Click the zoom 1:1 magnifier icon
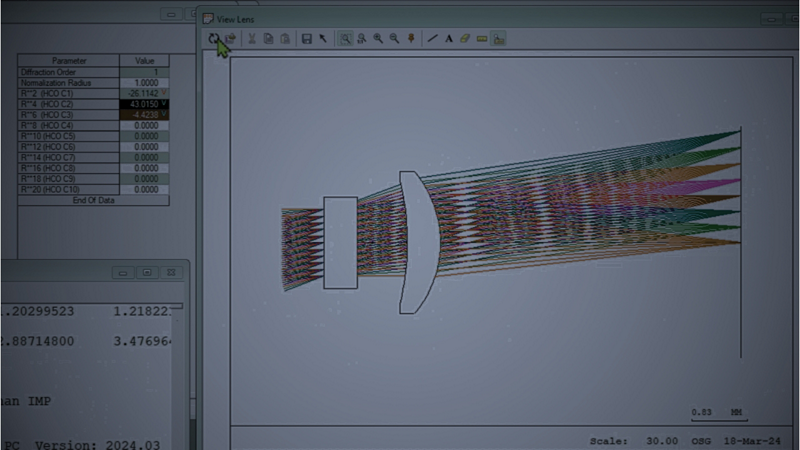This screenshot has height=450, width=800. (x=362, y=39)
